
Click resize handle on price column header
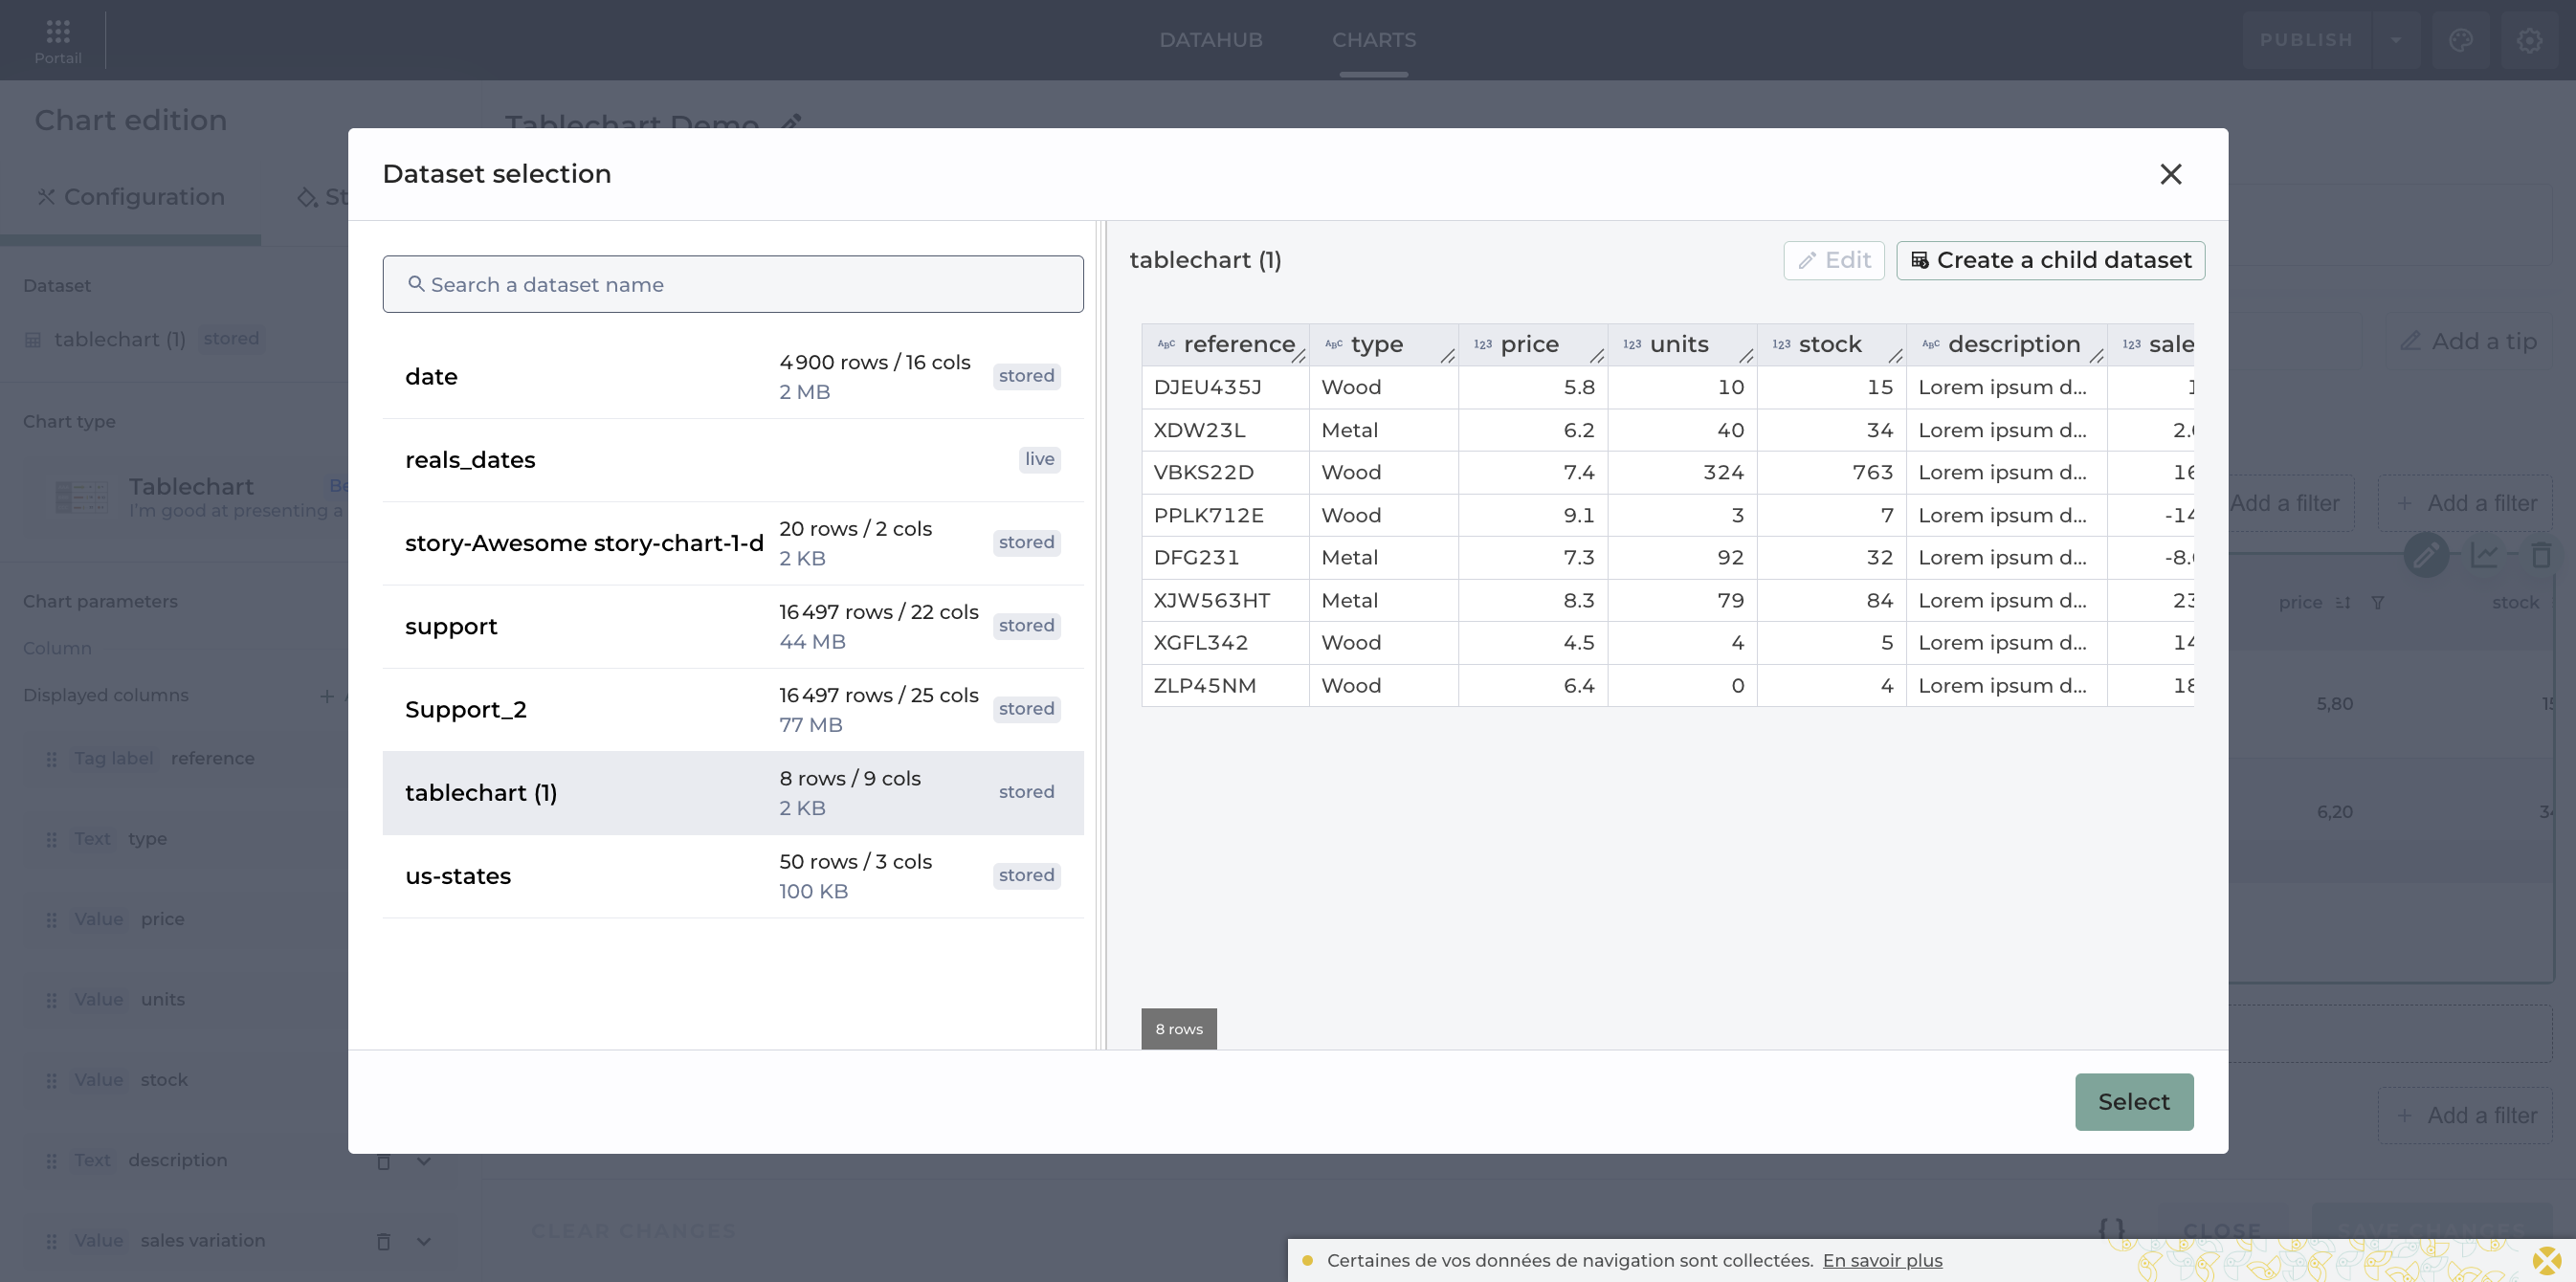[x=1596, y=356]
